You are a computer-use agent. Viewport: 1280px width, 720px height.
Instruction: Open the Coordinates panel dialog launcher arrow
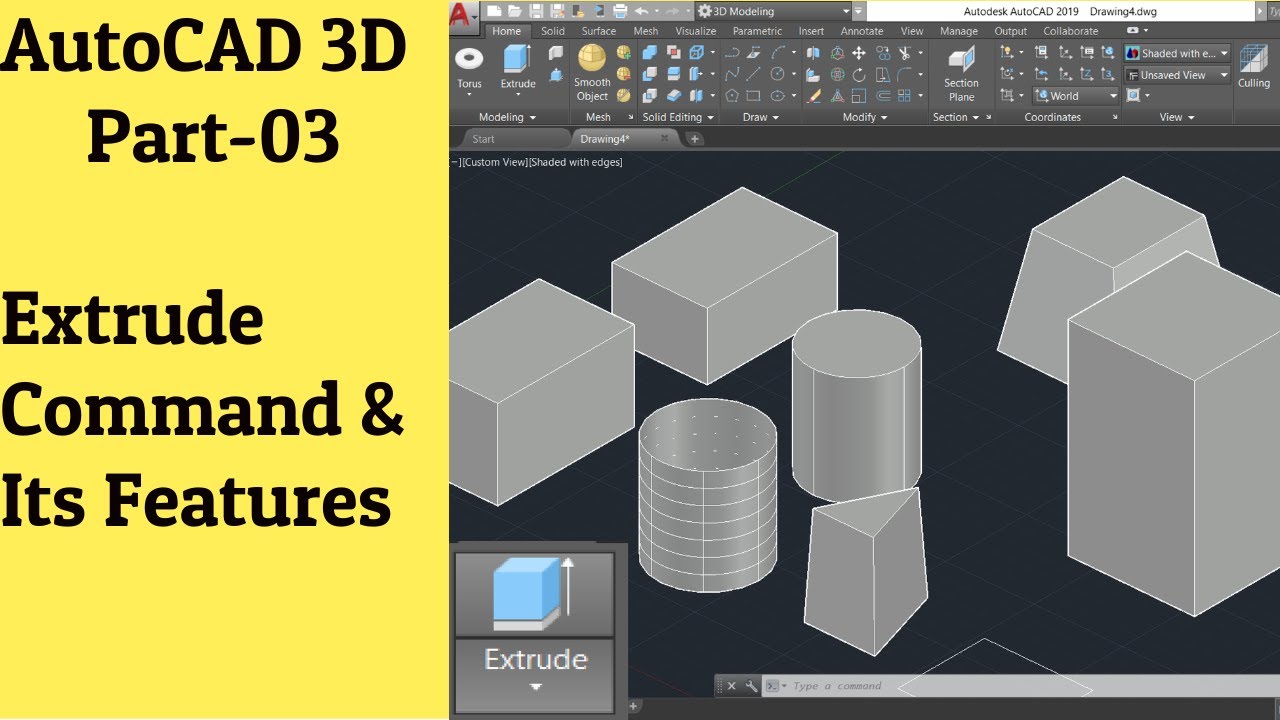(1115, 117)
